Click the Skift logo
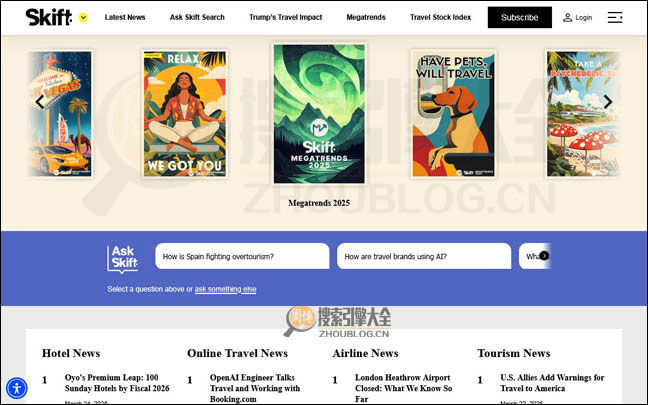Image resolution: width=648 pixels, height=405 pixels. [x=49, y=17]
